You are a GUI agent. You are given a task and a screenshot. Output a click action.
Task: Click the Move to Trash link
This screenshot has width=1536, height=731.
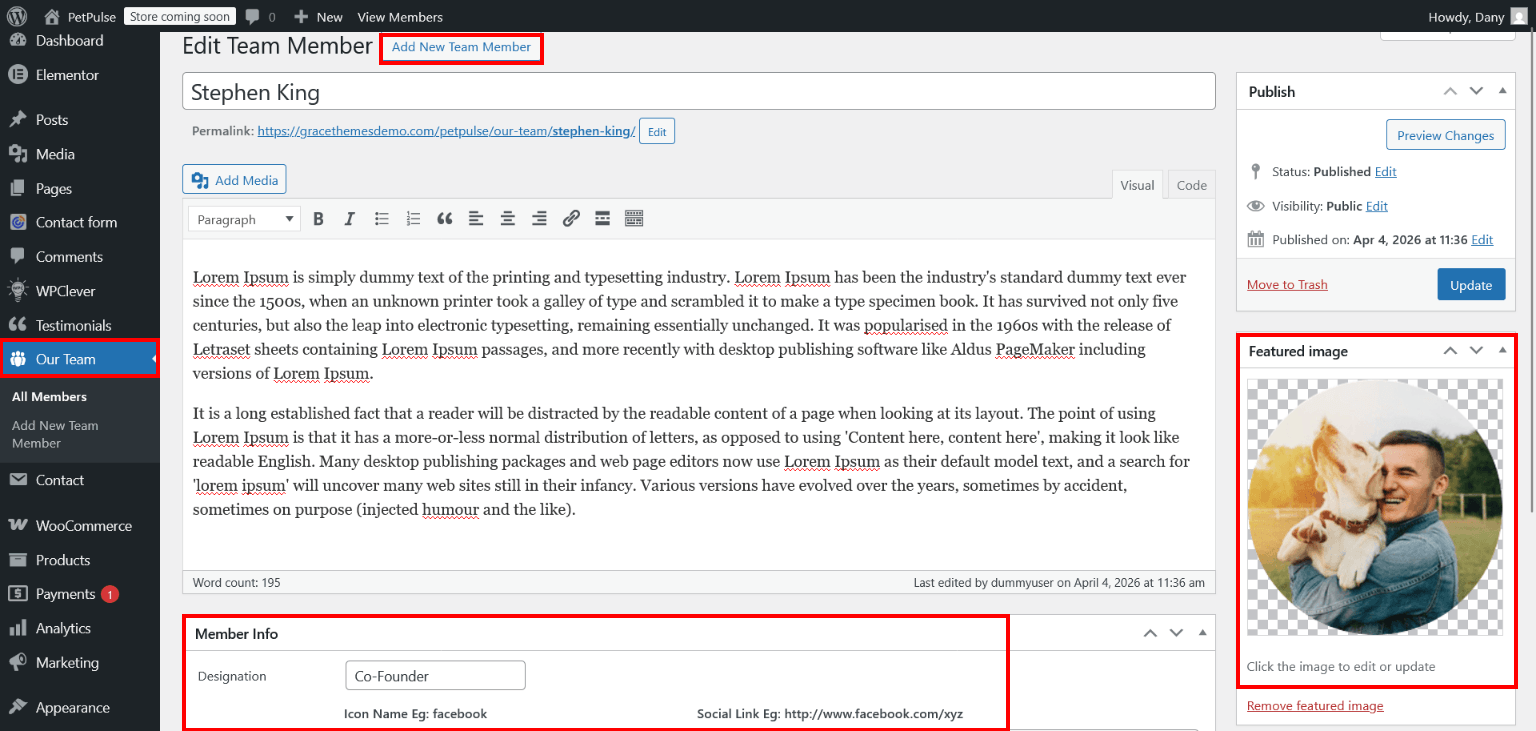[1287, 285]
